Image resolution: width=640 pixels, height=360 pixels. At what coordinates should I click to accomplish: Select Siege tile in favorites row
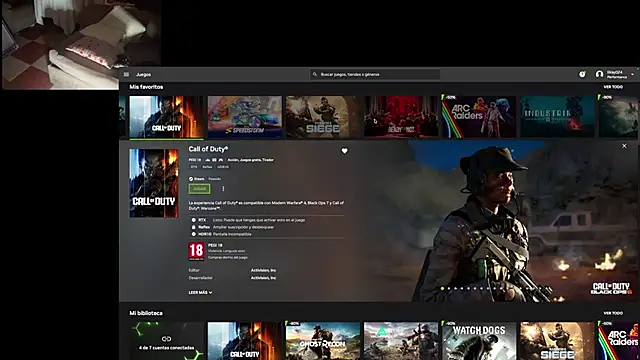coord(322,117)
